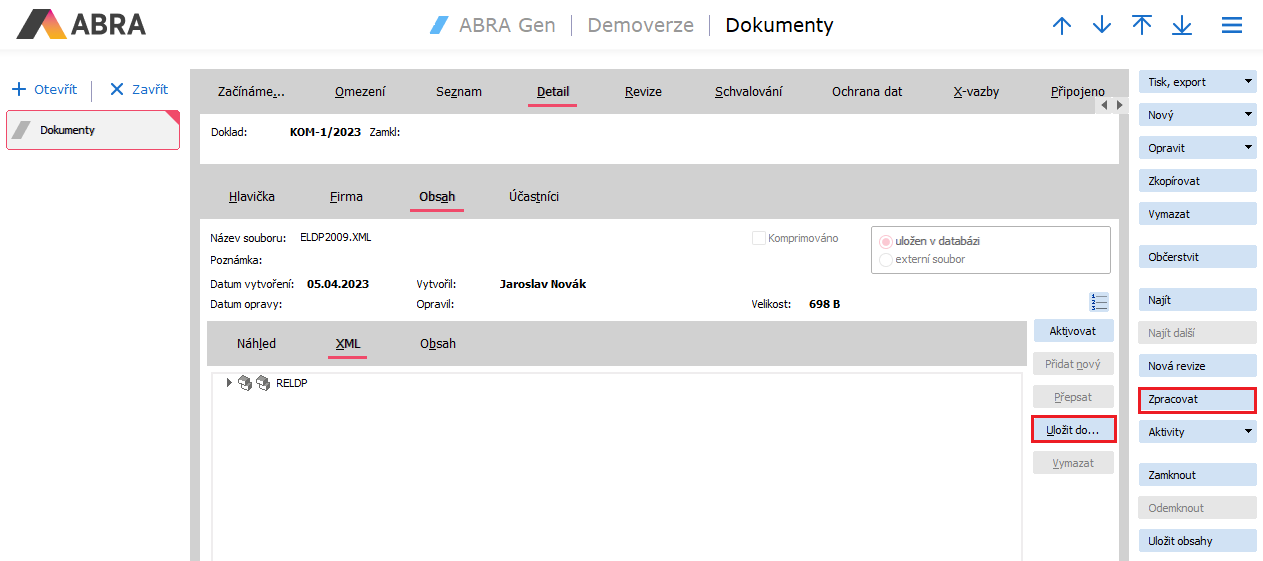Toggle the Komprimováno checkbox
The width and height of the screenshot is (1263, 561).
(x=759, y=238)
